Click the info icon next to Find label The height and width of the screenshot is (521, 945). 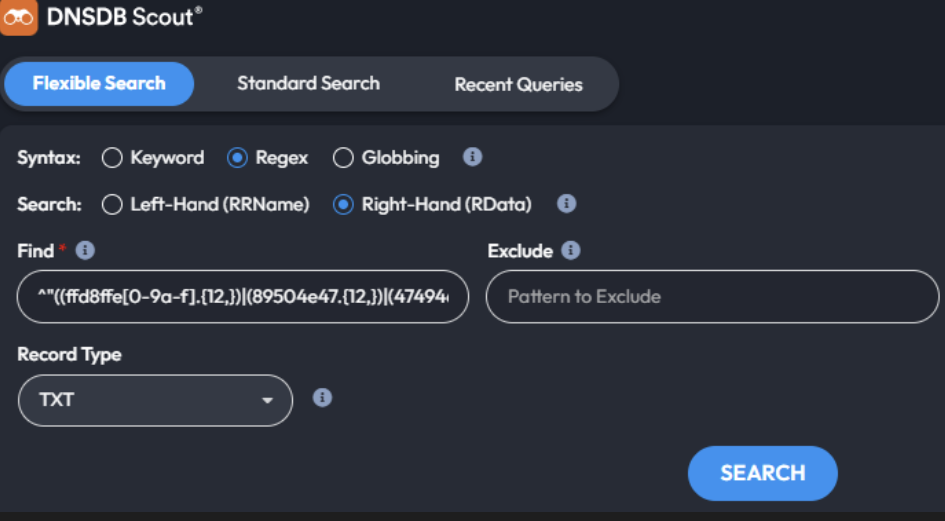click(x=85, y=250)
